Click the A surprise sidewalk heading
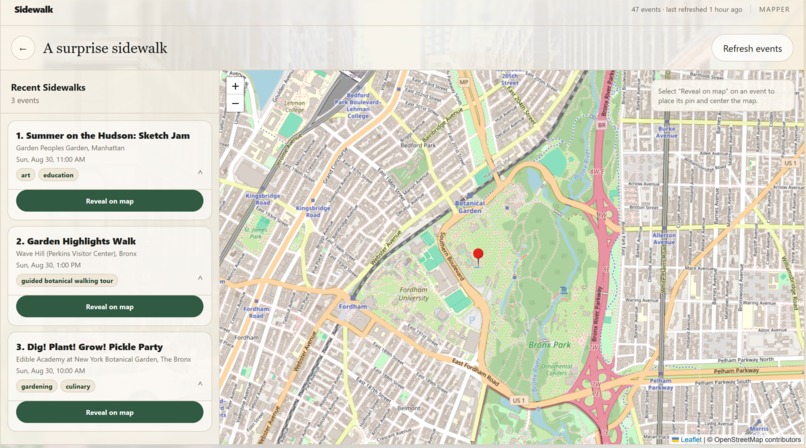The width and height of the screenshot is (806, 448). [x=105, y=48]
